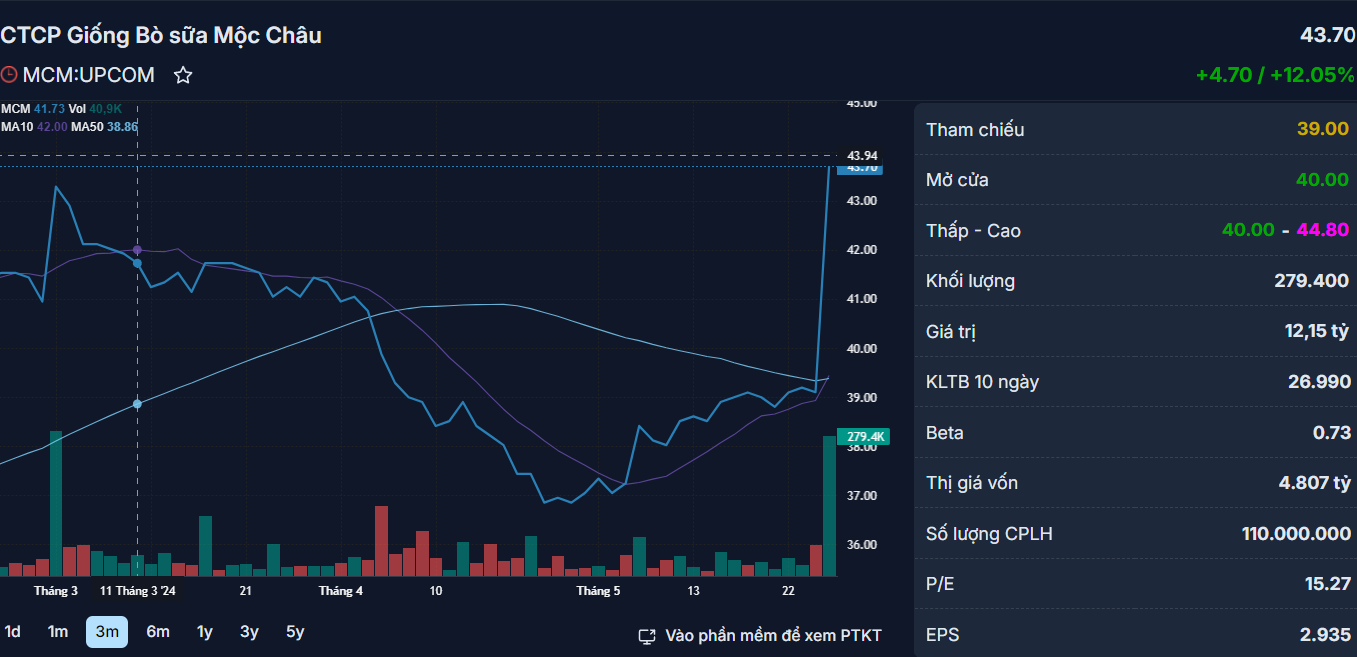Switch chart range to 1d
1357x657 pixels.
13,632
